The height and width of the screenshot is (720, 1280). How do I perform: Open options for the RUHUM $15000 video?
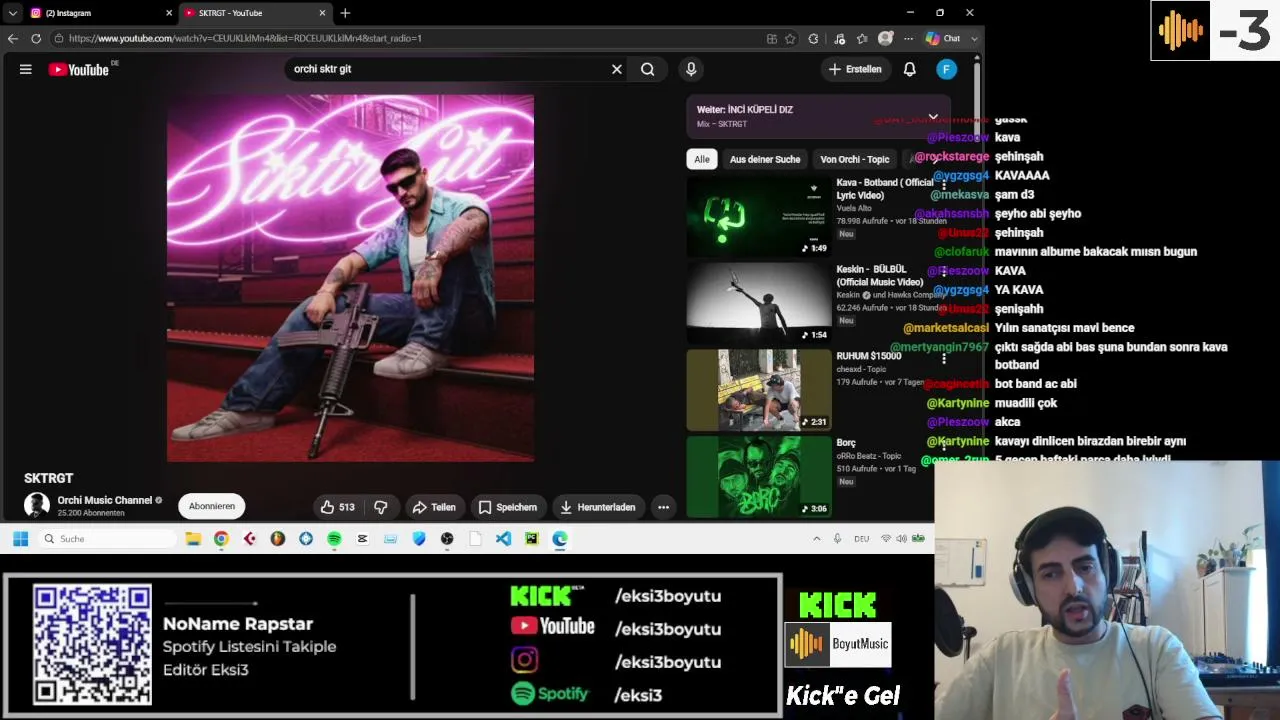(x=943, y=357)
